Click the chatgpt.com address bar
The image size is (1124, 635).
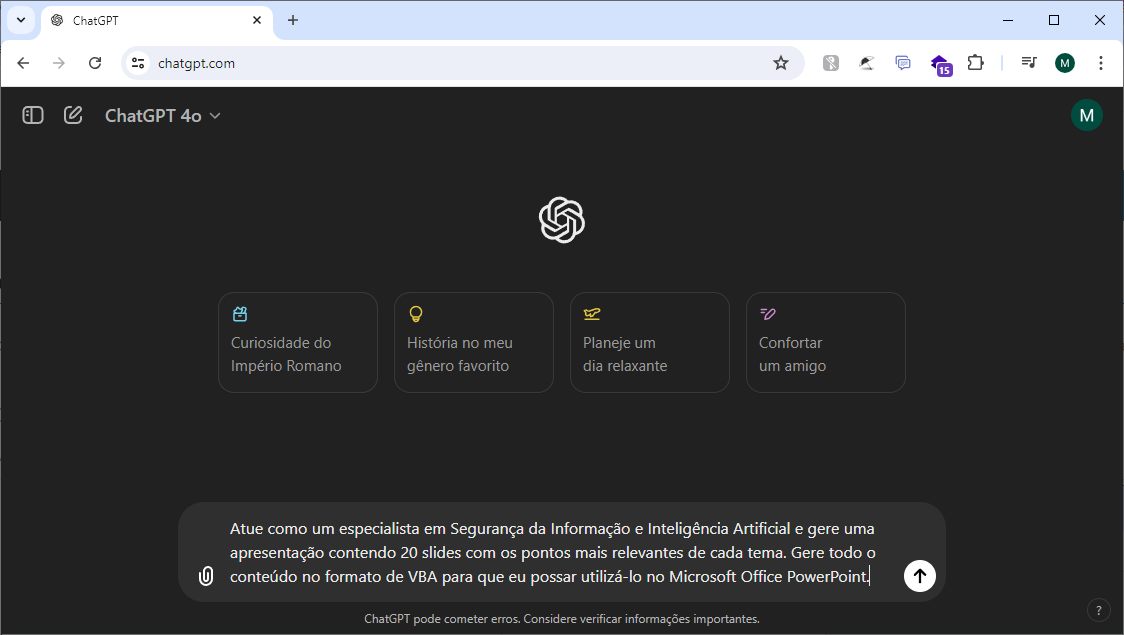tap(462, 63)
